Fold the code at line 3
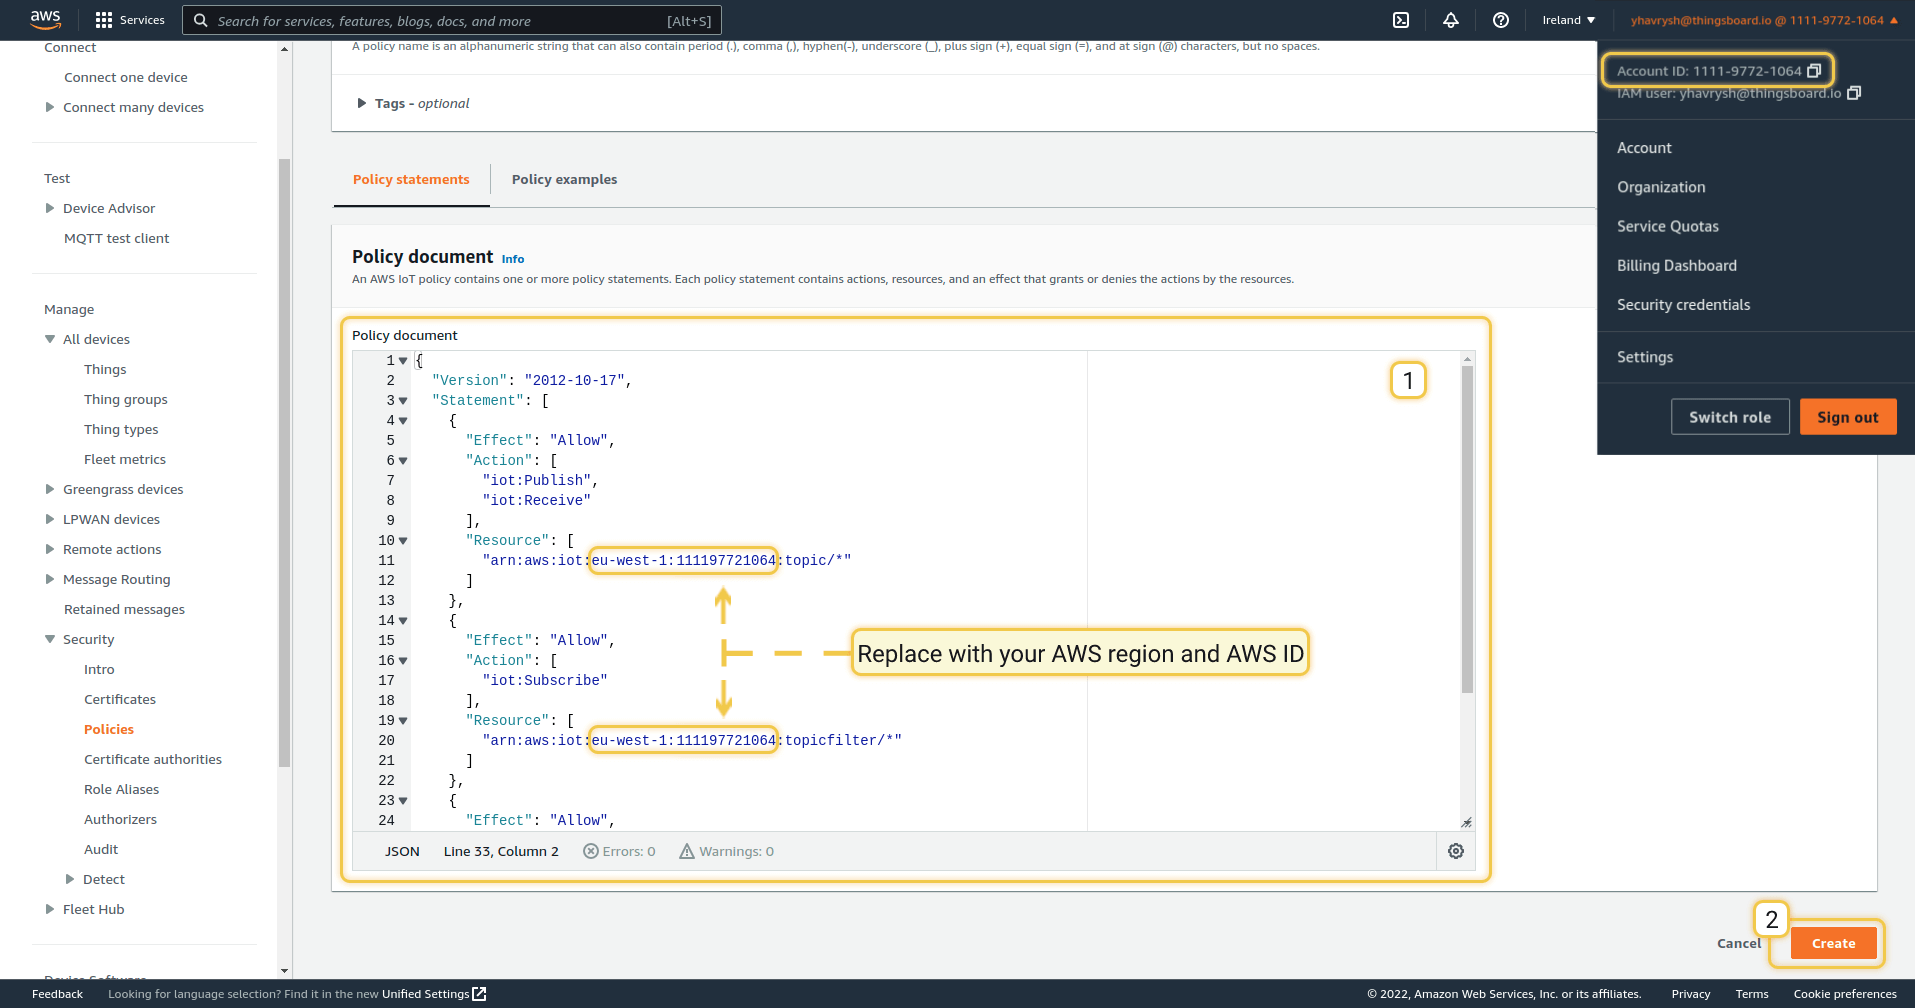The width and height of the screenshot is (1915, 1008). click(403, 401)
